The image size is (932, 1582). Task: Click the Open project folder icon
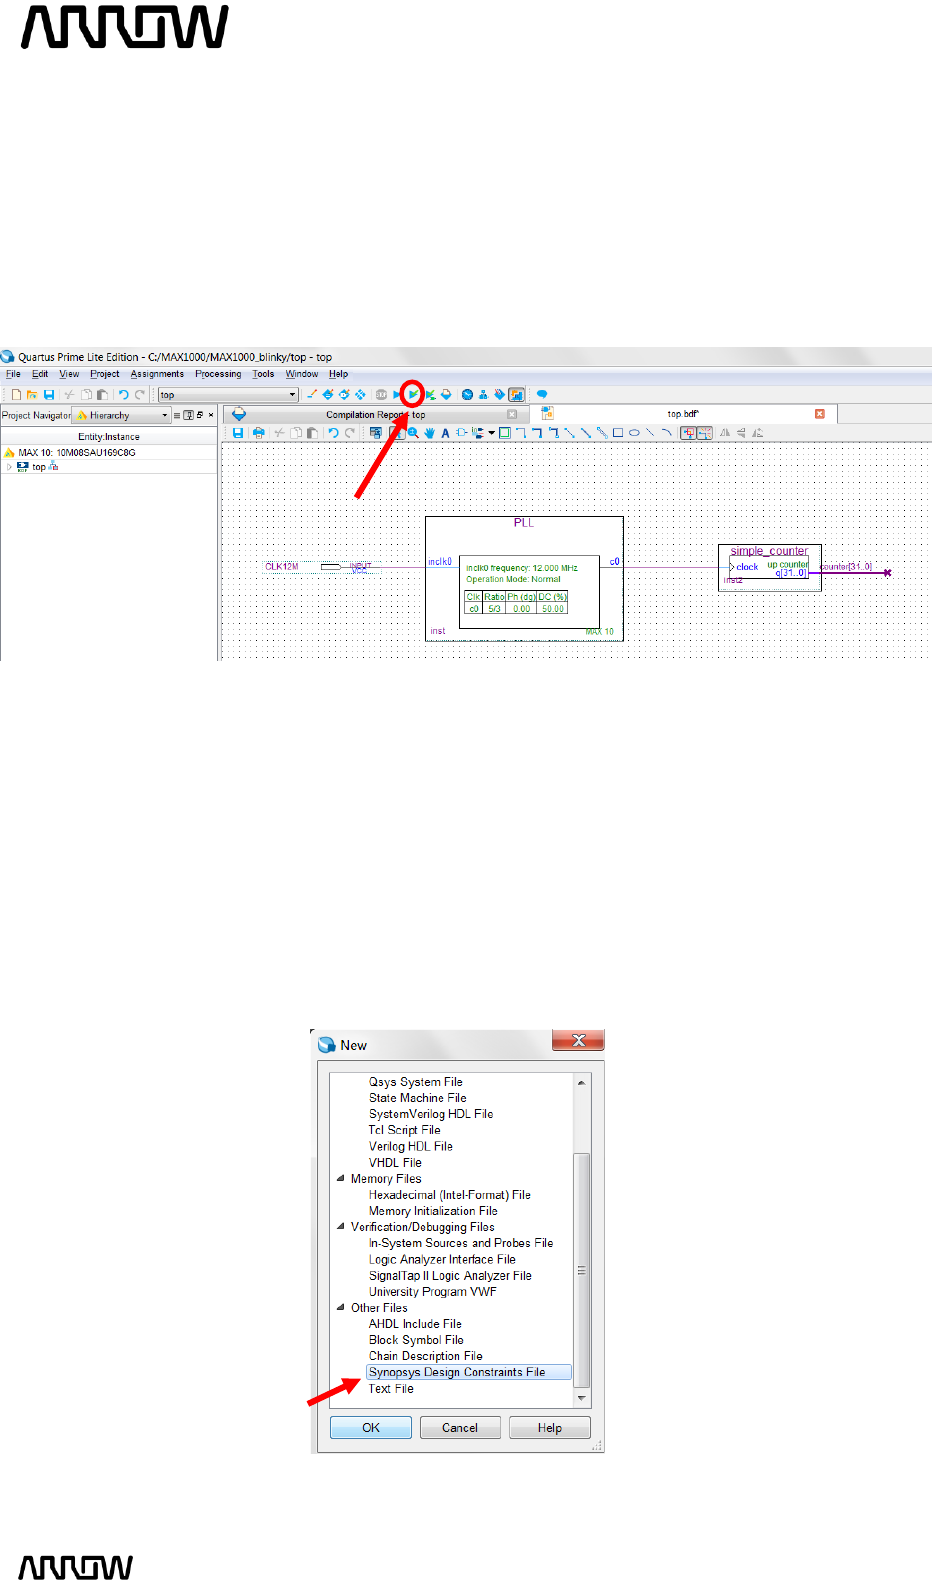tap(32, 395)
